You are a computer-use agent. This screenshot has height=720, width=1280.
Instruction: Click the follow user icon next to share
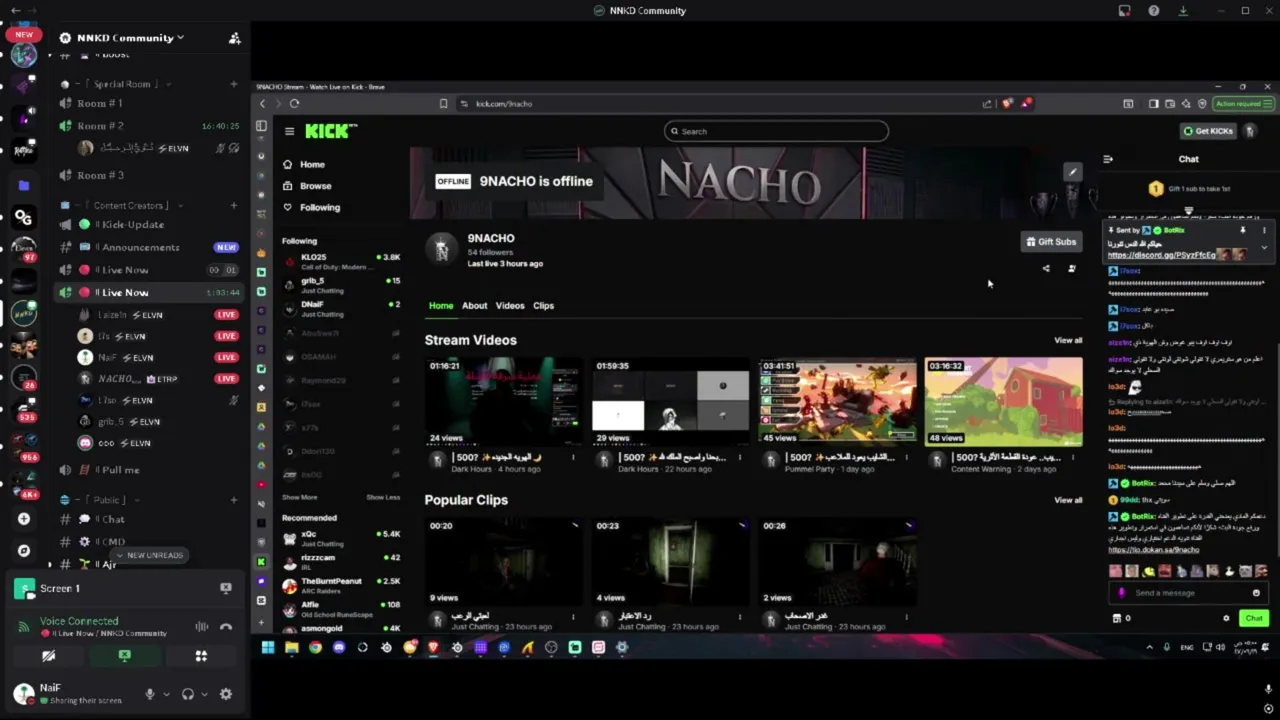[x=1071, y=268]
